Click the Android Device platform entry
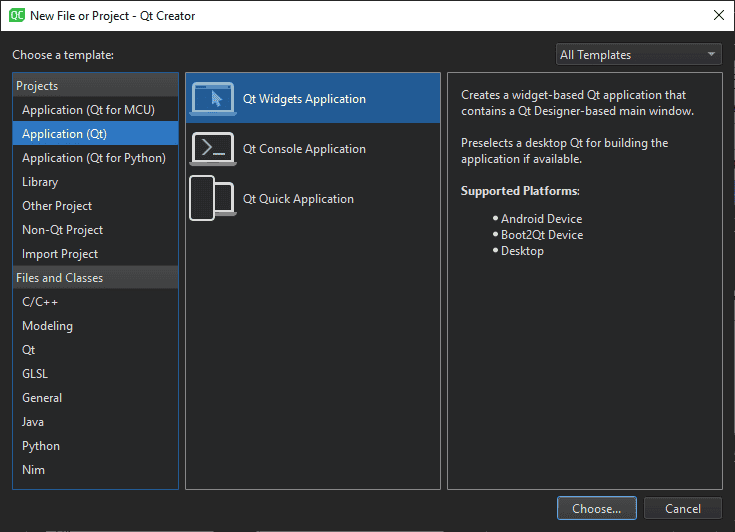This screenshot has height=532, width=735. point(541,219)
